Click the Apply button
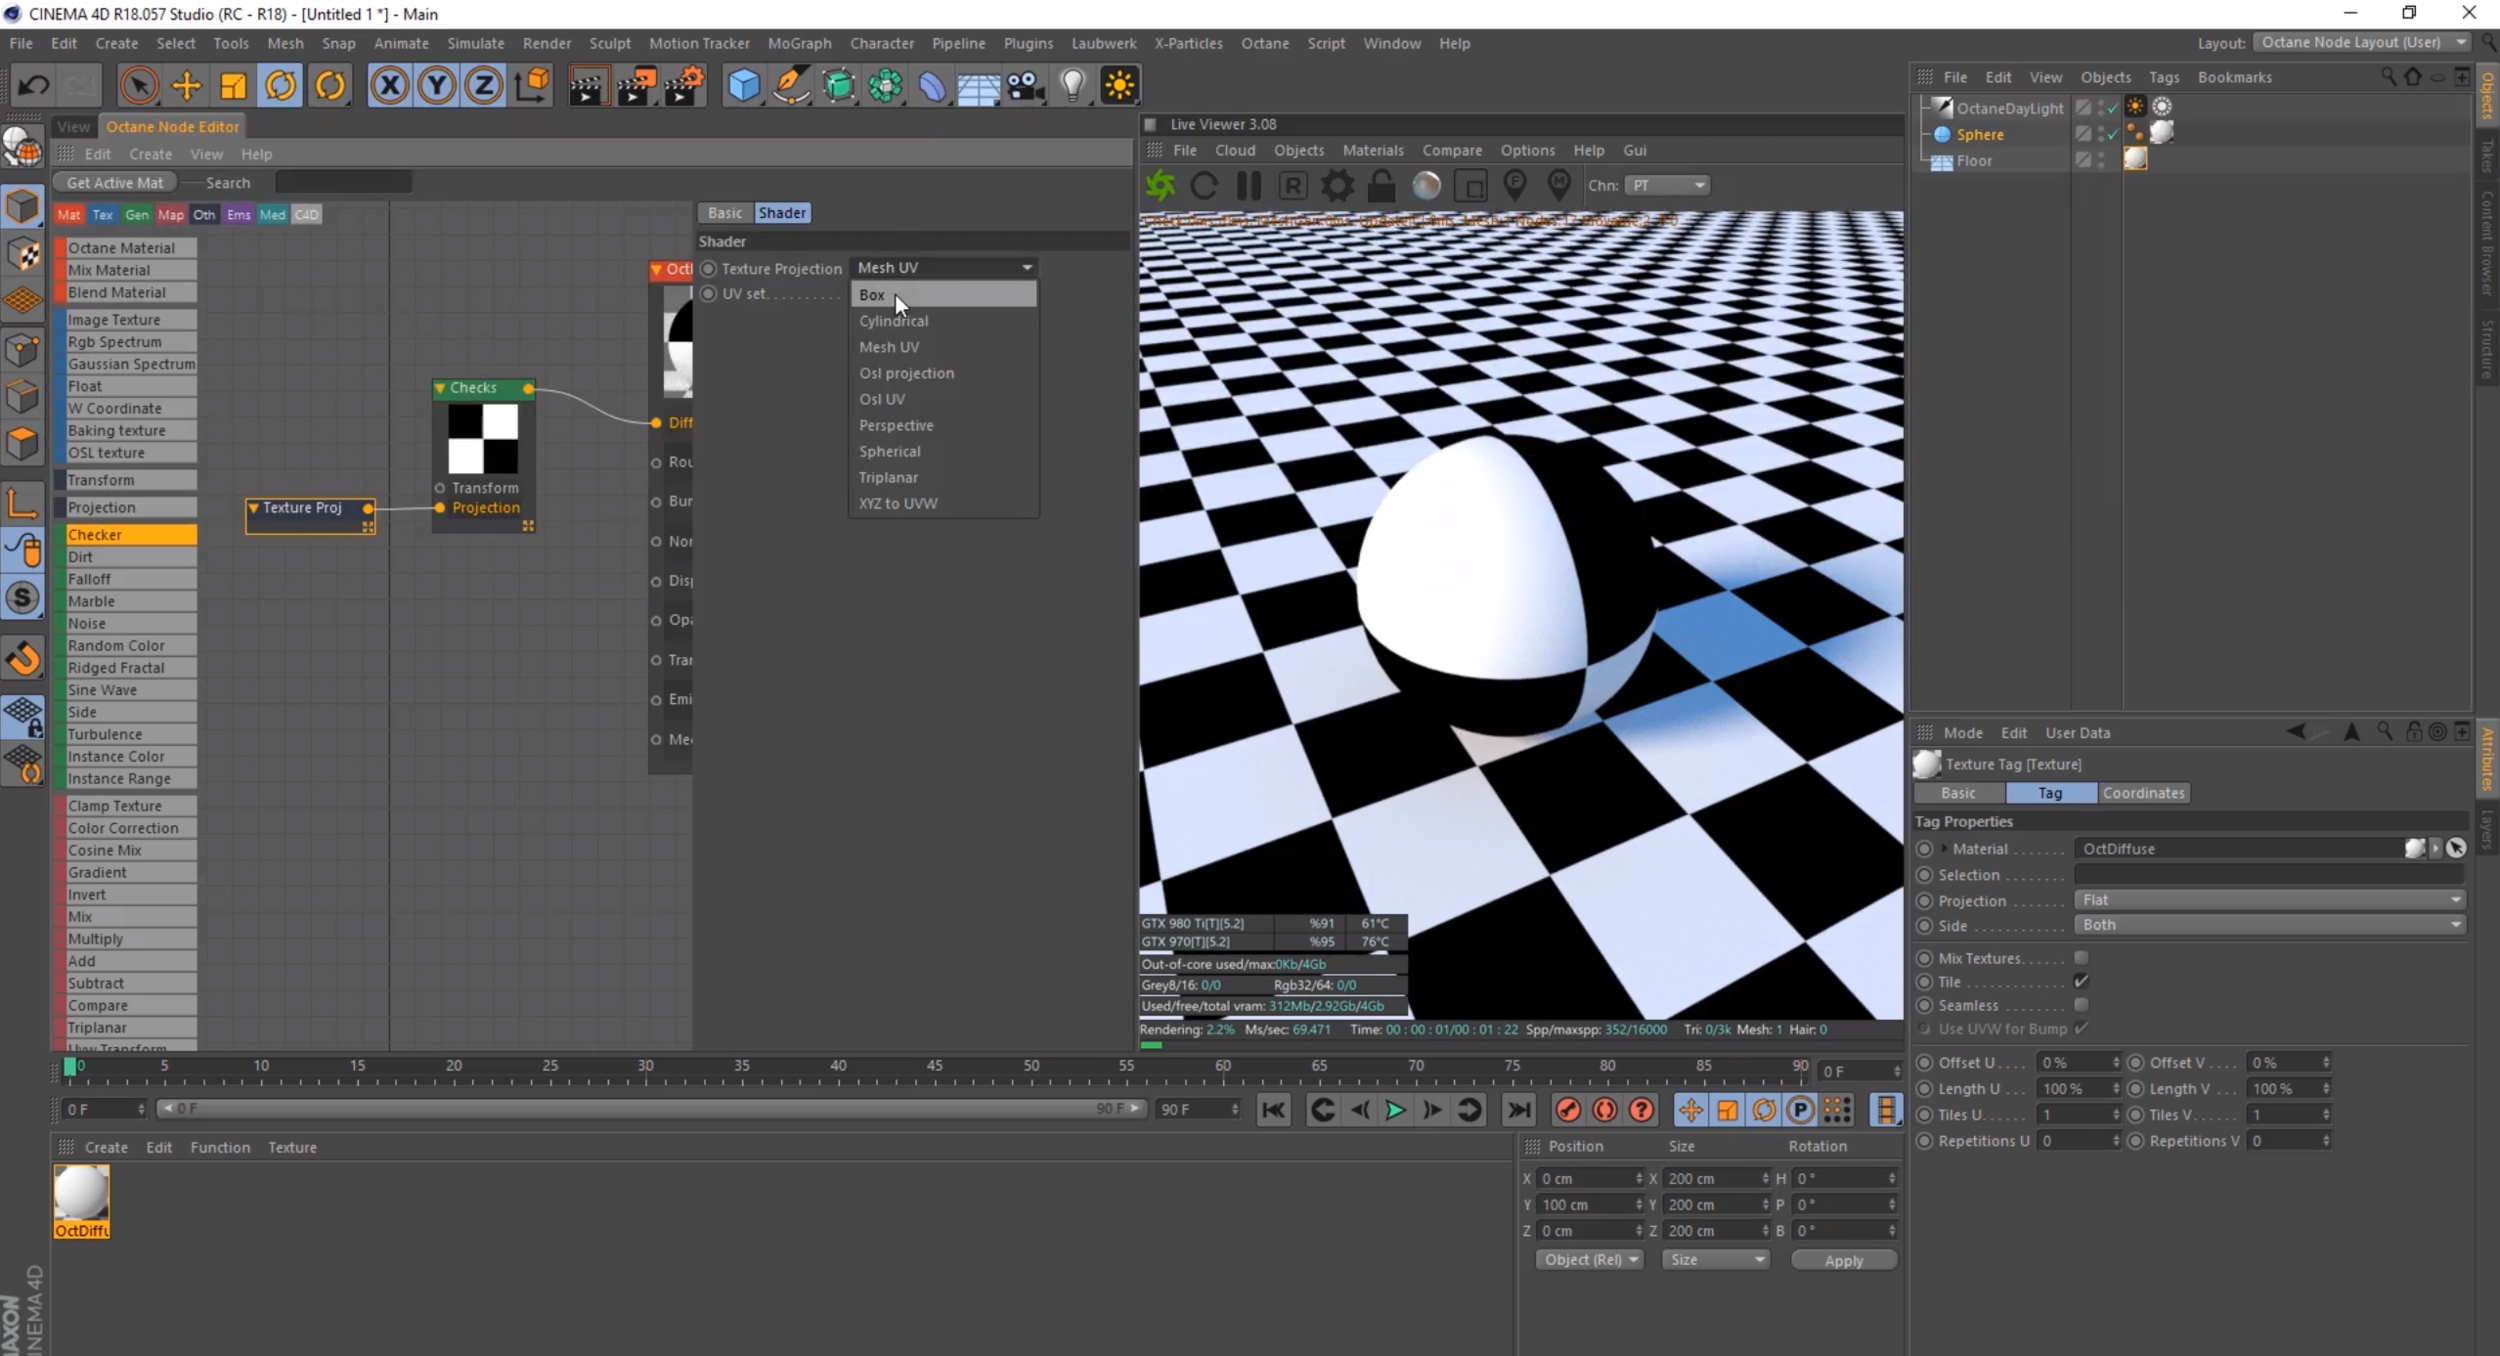The height and width of the screenshot is (1356, 2500). 1844,1260
